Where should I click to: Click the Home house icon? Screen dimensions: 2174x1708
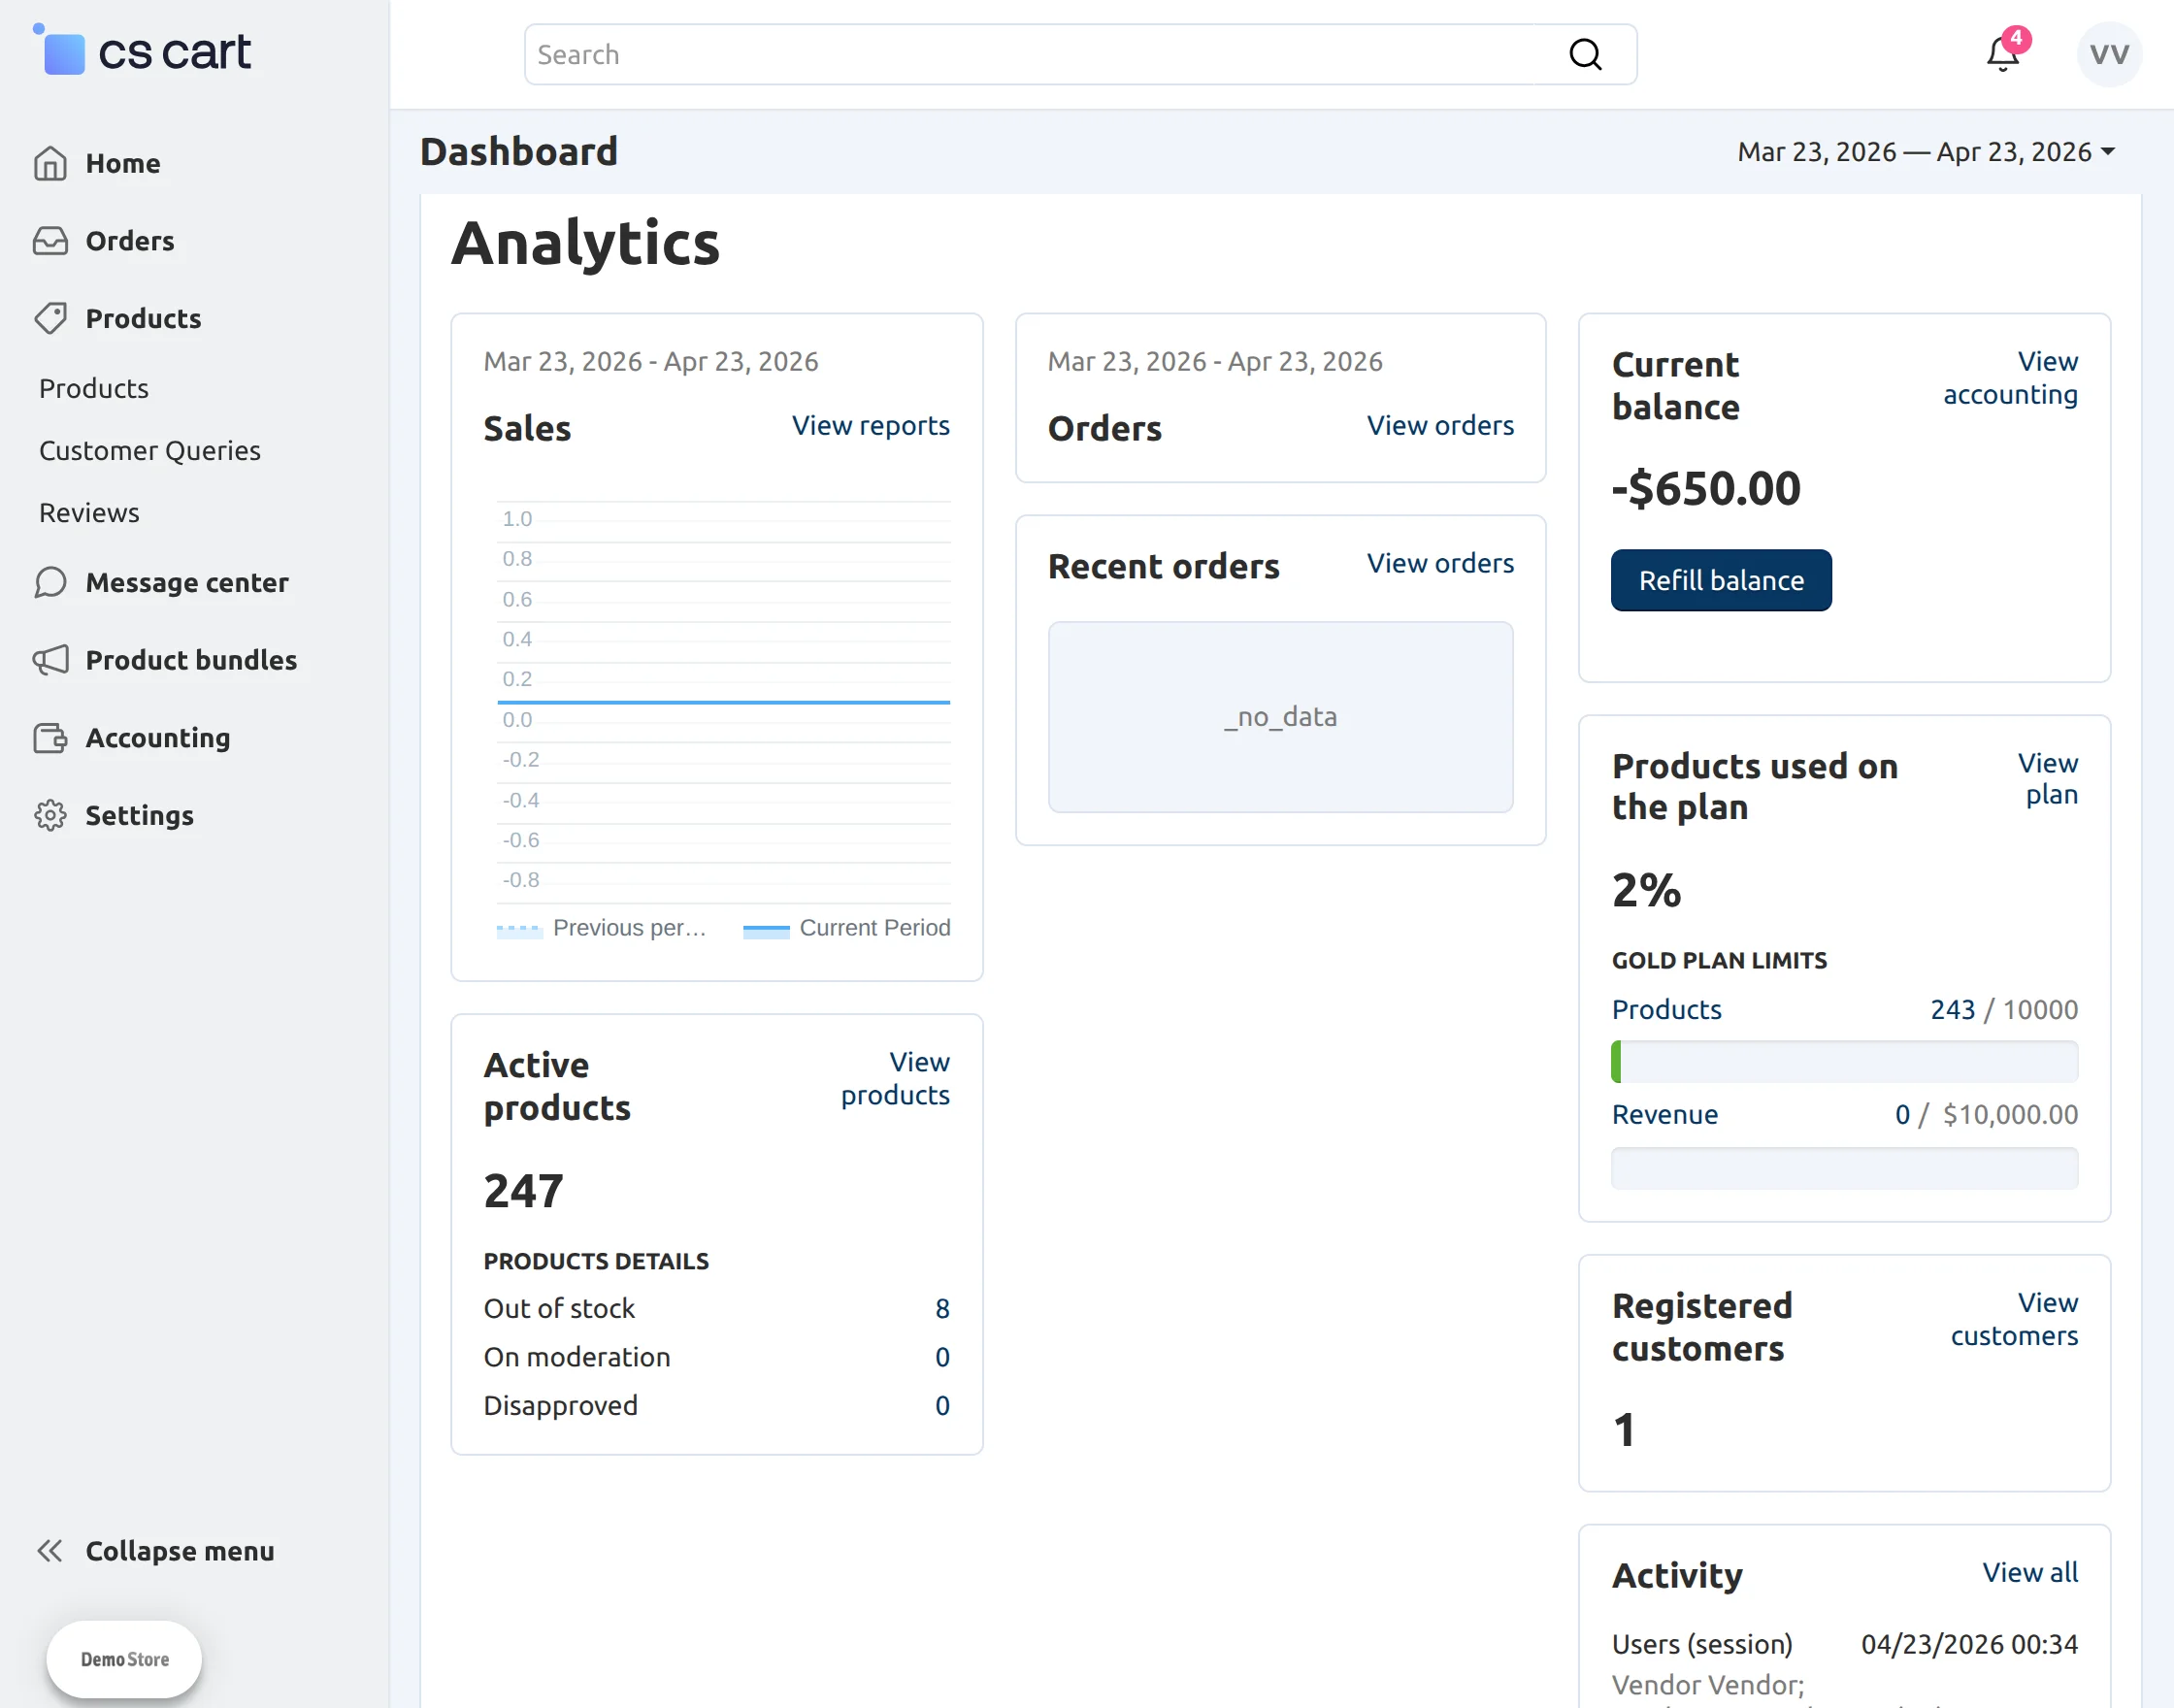point(50,163)
